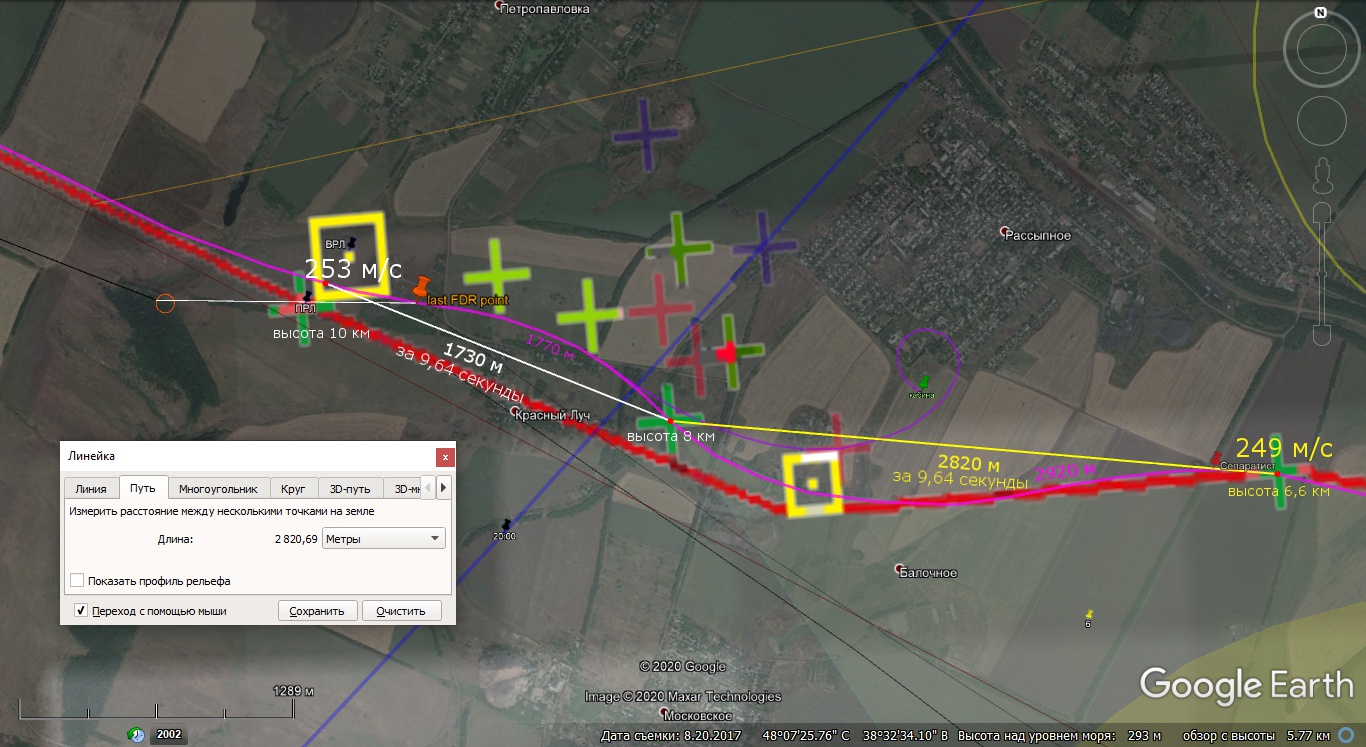This screenshot has width=1366, height=747.
Task: Click the compass N marker to reset north
Action: point(1320,13)
